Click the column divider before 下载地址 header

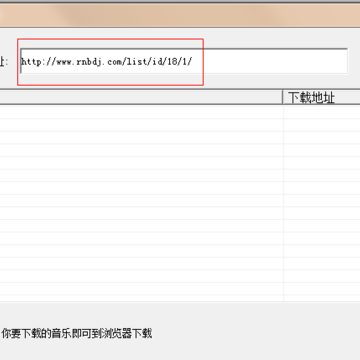click(283, 97)
